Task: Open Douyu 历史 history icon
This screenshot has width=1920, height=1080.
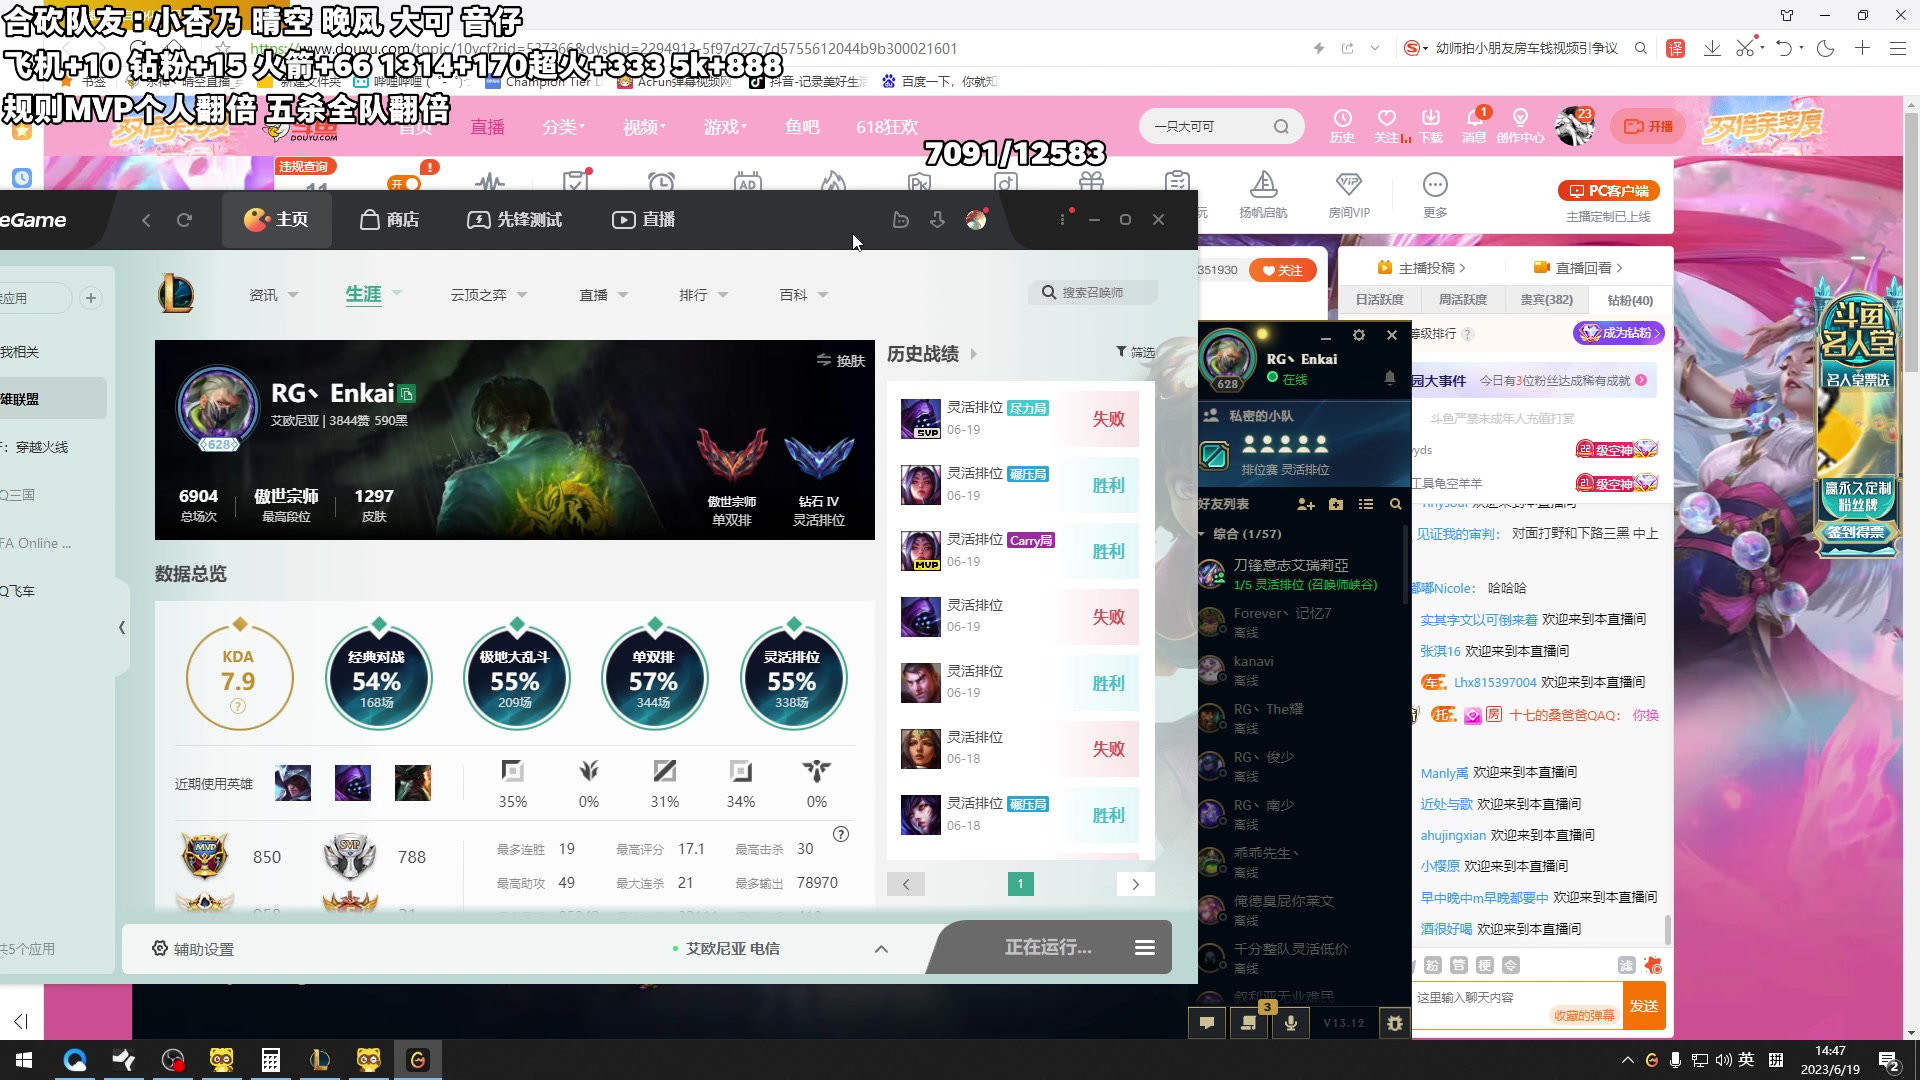Action: point(1342,125)
